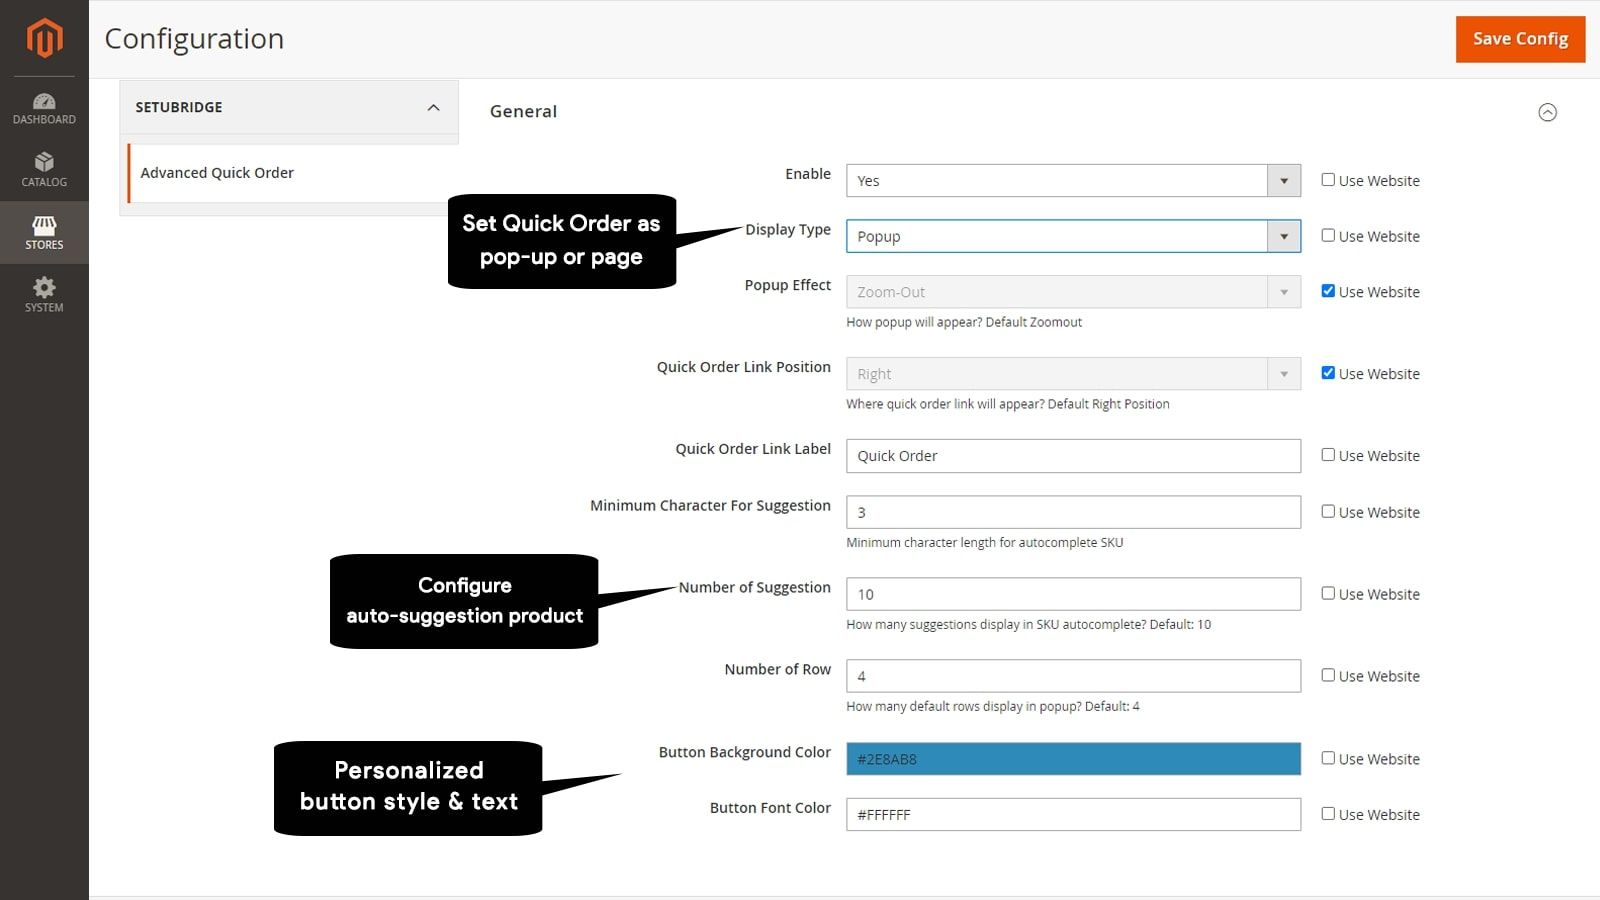The height and width of the screenshot is (900, 1600).
Task: Open the Catalog sidebar icon
Action: [x=44, y=170]
